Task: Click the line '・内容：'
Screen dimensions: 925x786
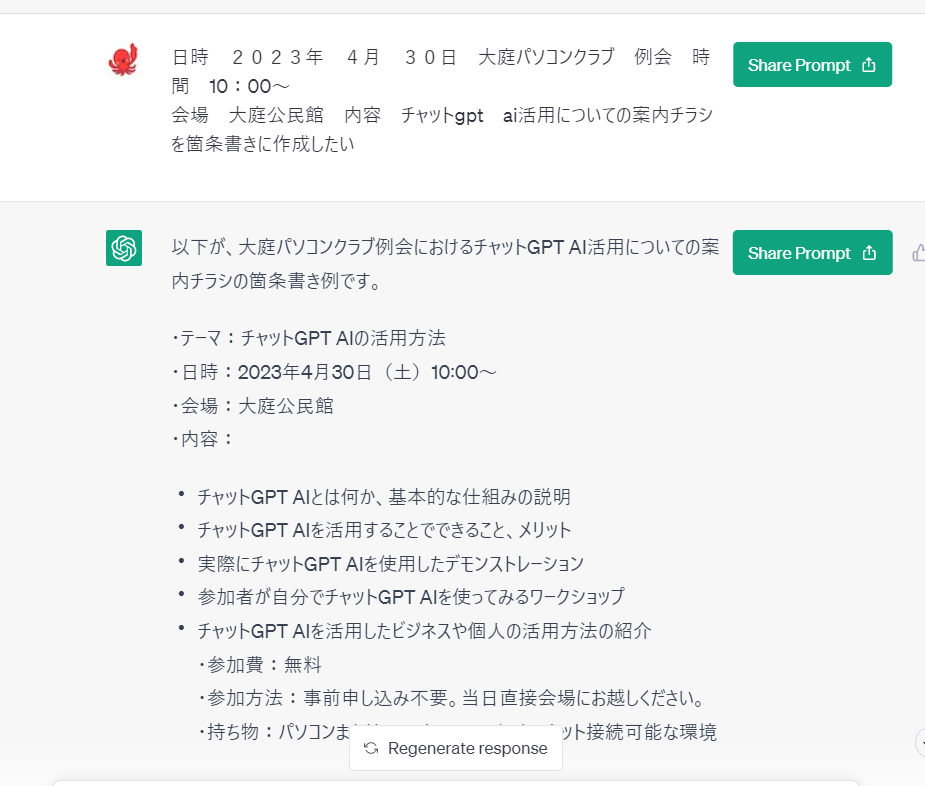Action: [202, 439]
